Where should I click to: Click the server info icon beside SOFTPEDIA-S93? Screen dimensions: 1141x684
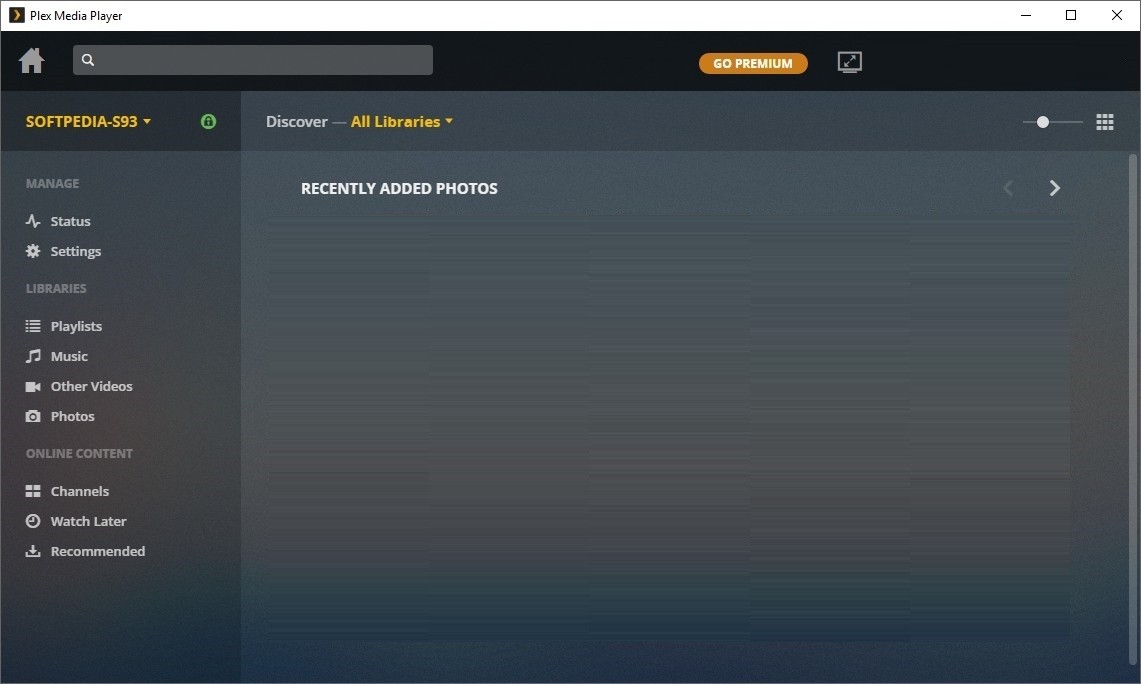(x=208, y=121)
